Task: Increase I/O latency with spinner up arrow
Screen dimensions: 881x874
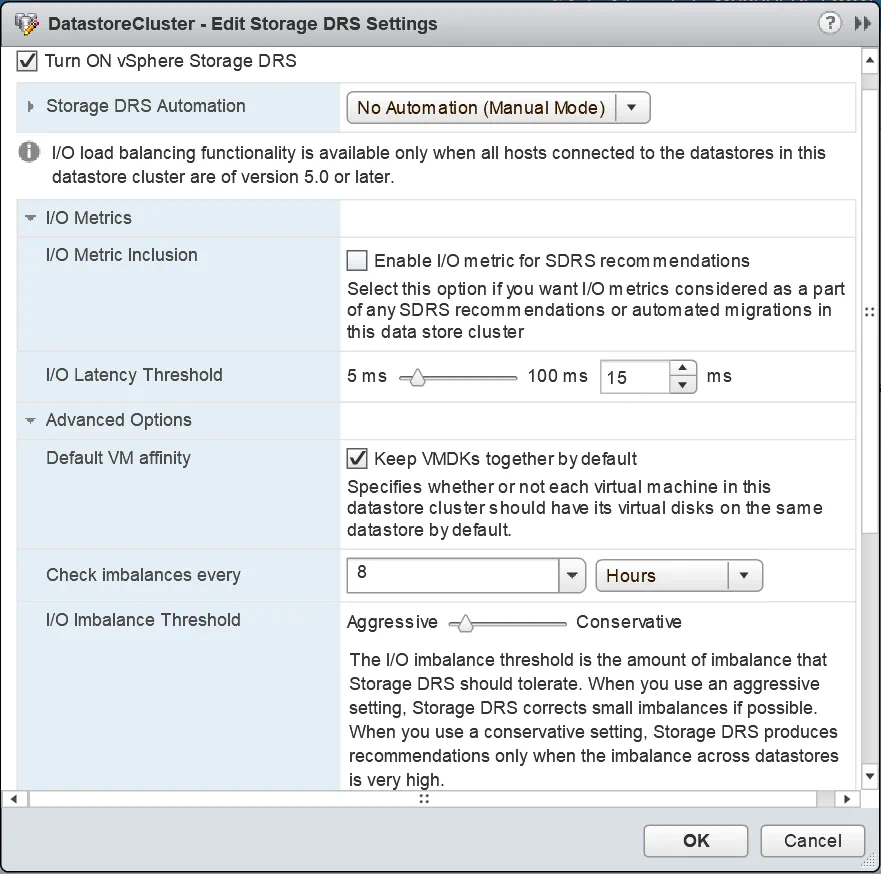Action: pos(682,369)
